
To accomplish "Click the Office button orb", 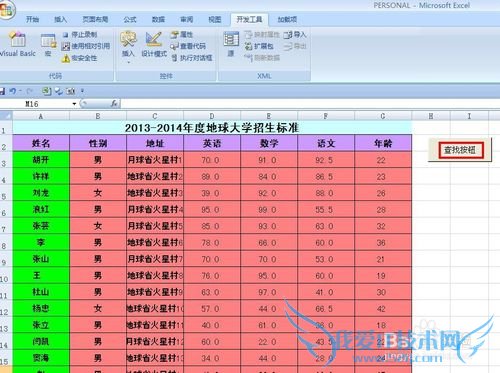I will [x=7, y=9].
